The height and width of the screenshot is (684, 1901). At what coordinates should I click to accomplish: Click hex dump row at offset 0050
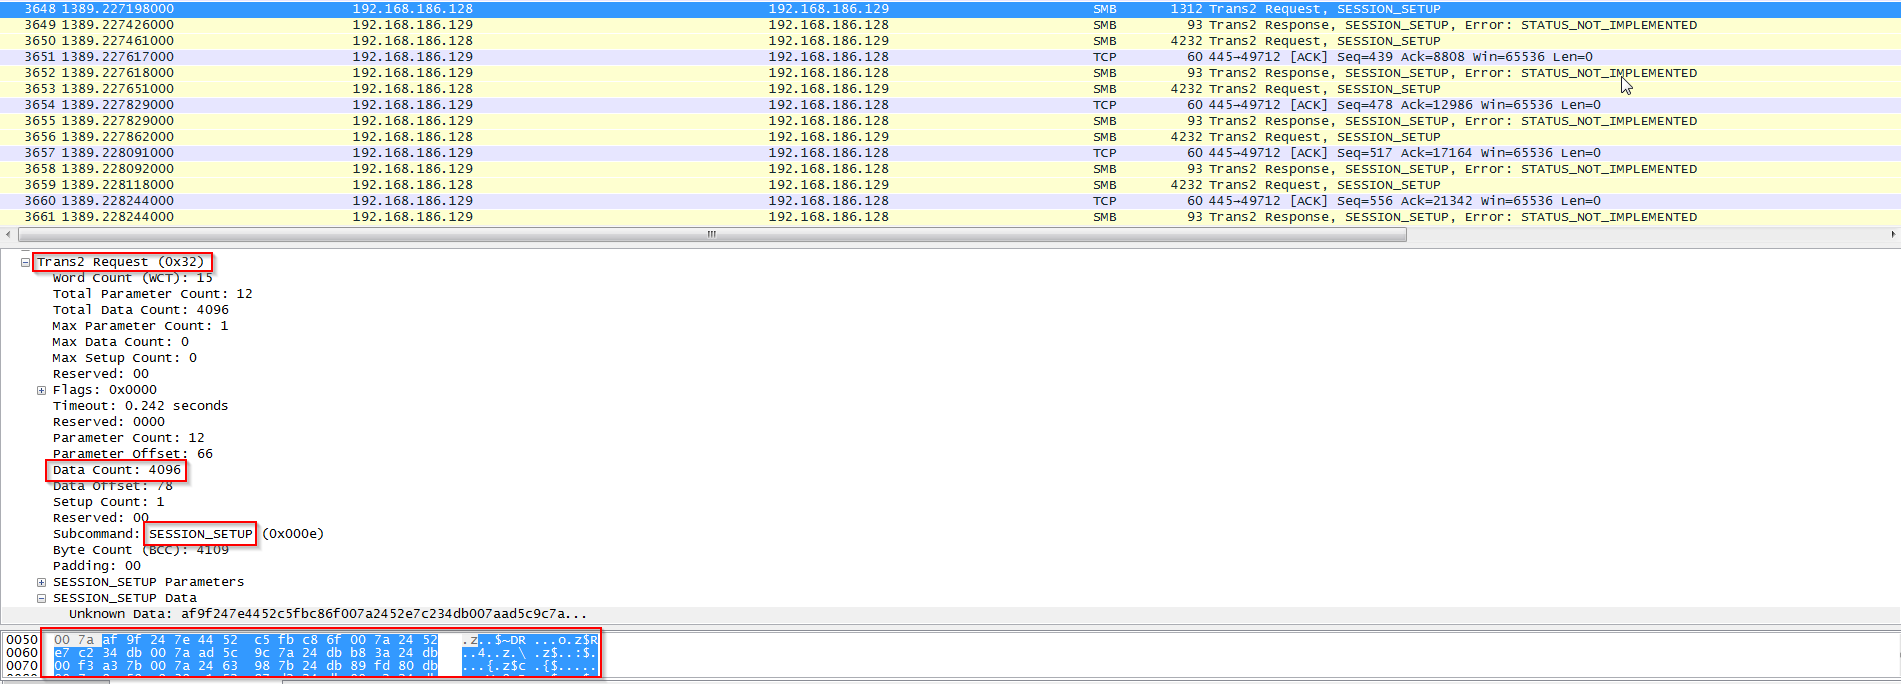302,640
